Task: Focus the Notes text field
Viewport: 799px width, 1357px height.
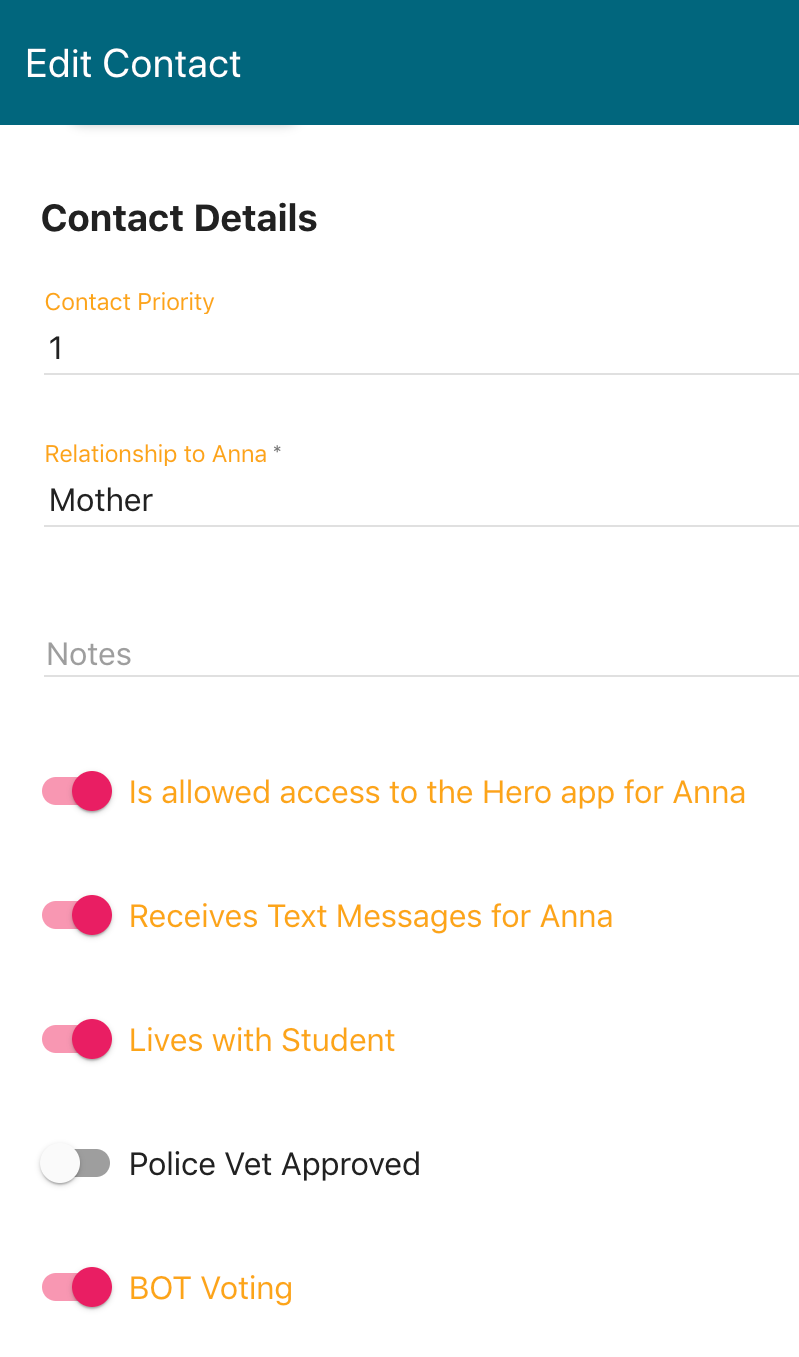Action: pos(420,654)
